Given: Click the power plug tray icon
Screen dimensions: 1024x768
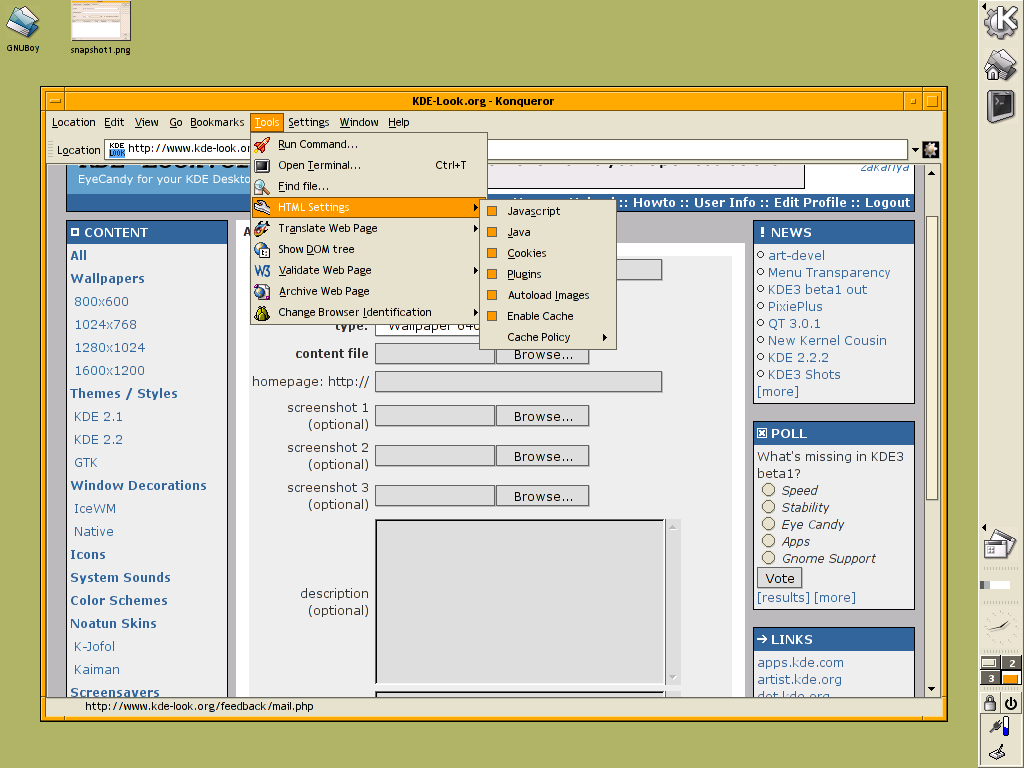Looking at the screenshot, I should (x=1000, y=726).
